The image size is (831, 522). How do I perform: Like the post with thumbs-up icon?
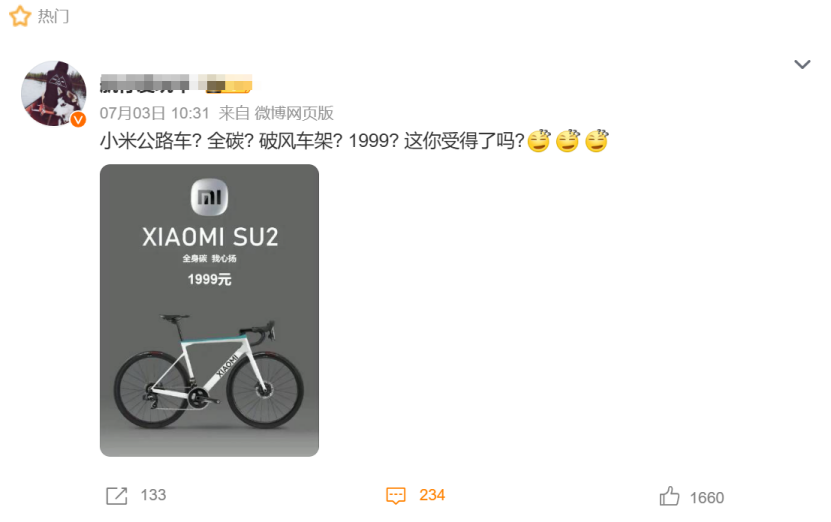tap(669, 496)
